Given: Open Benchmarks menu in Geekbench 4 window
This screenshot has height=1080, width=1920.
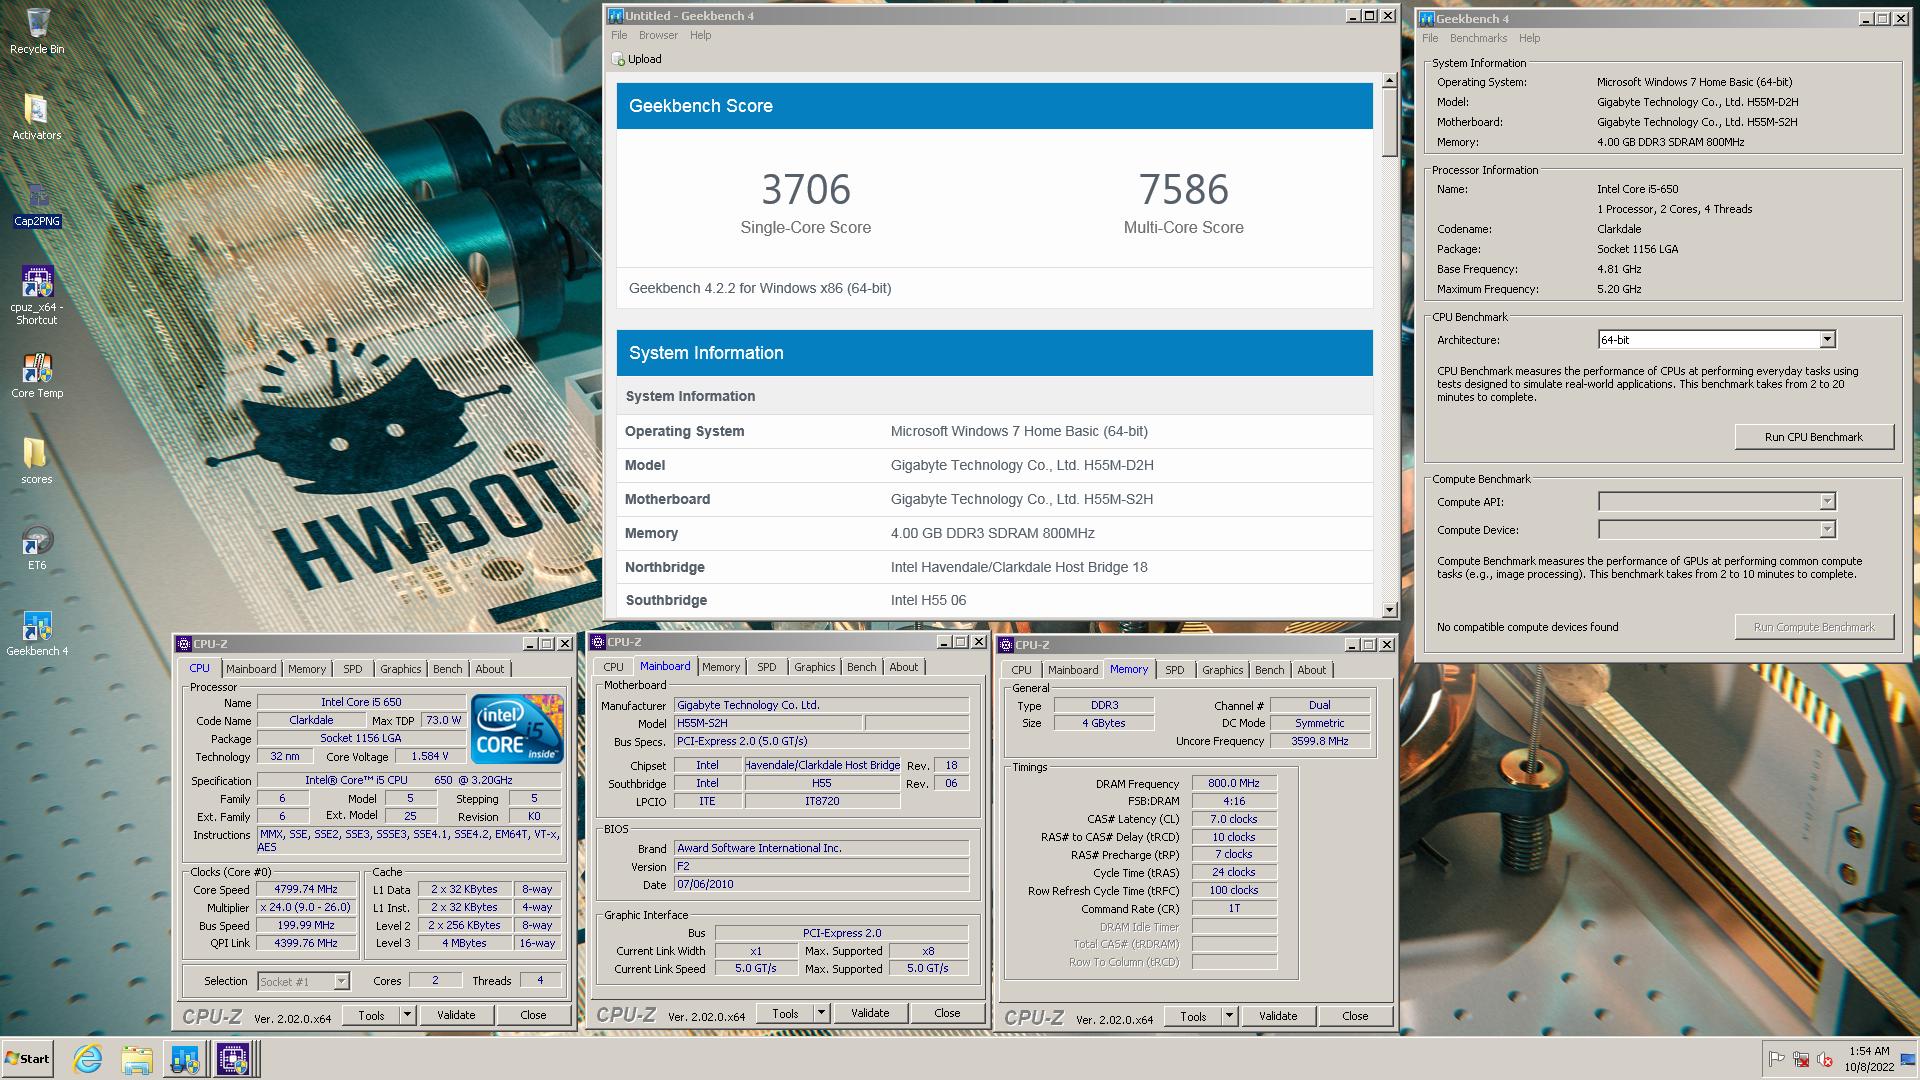Looking at the screenshot, I should (x=1478, y=38).
